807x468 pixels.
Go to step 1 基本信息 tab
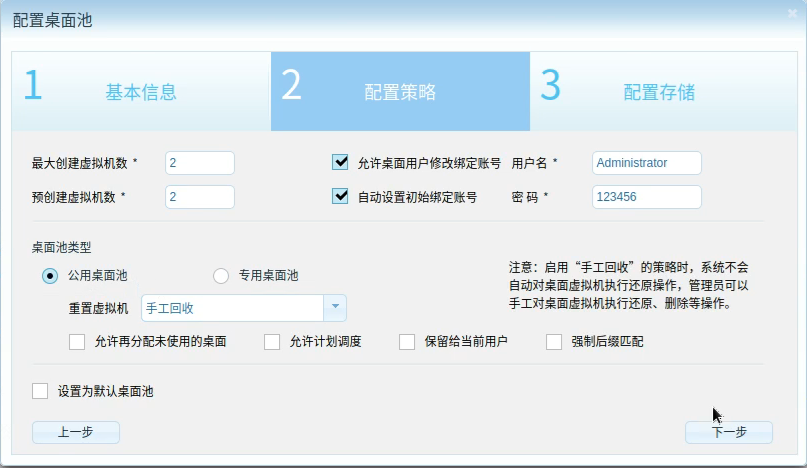pos(141,91)
